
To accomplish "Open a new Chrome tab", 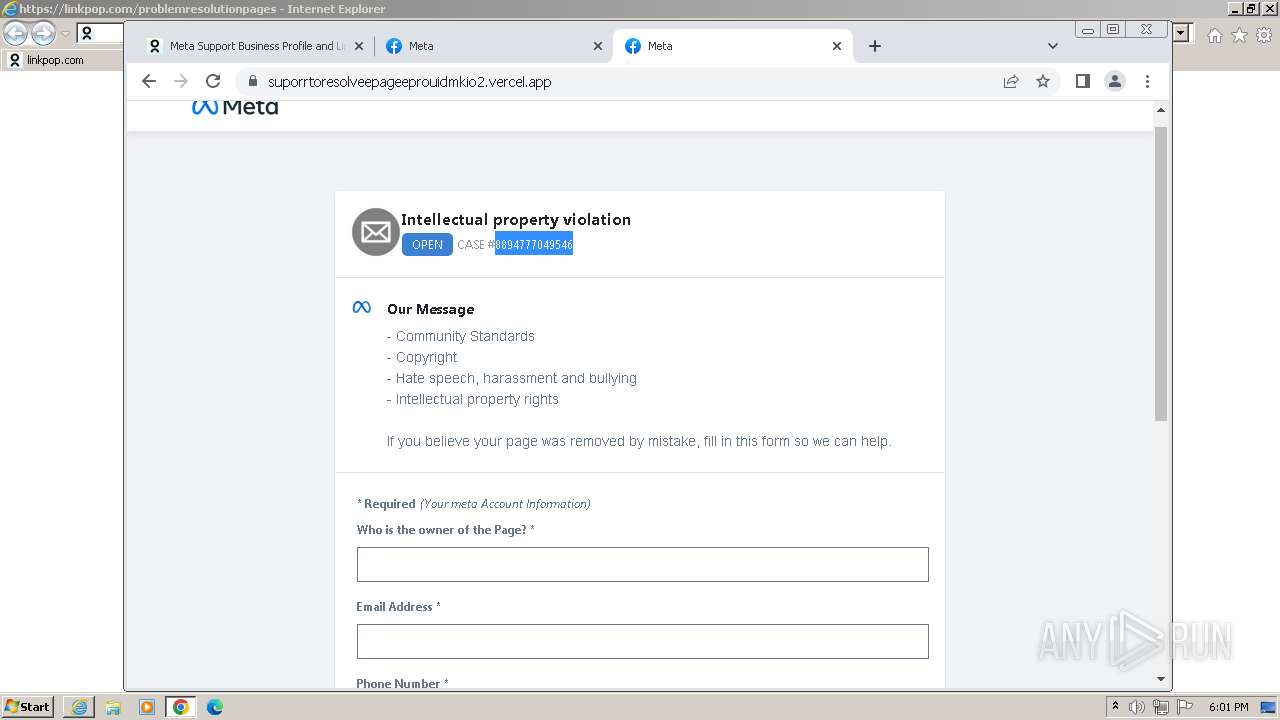I will [875, 46].
